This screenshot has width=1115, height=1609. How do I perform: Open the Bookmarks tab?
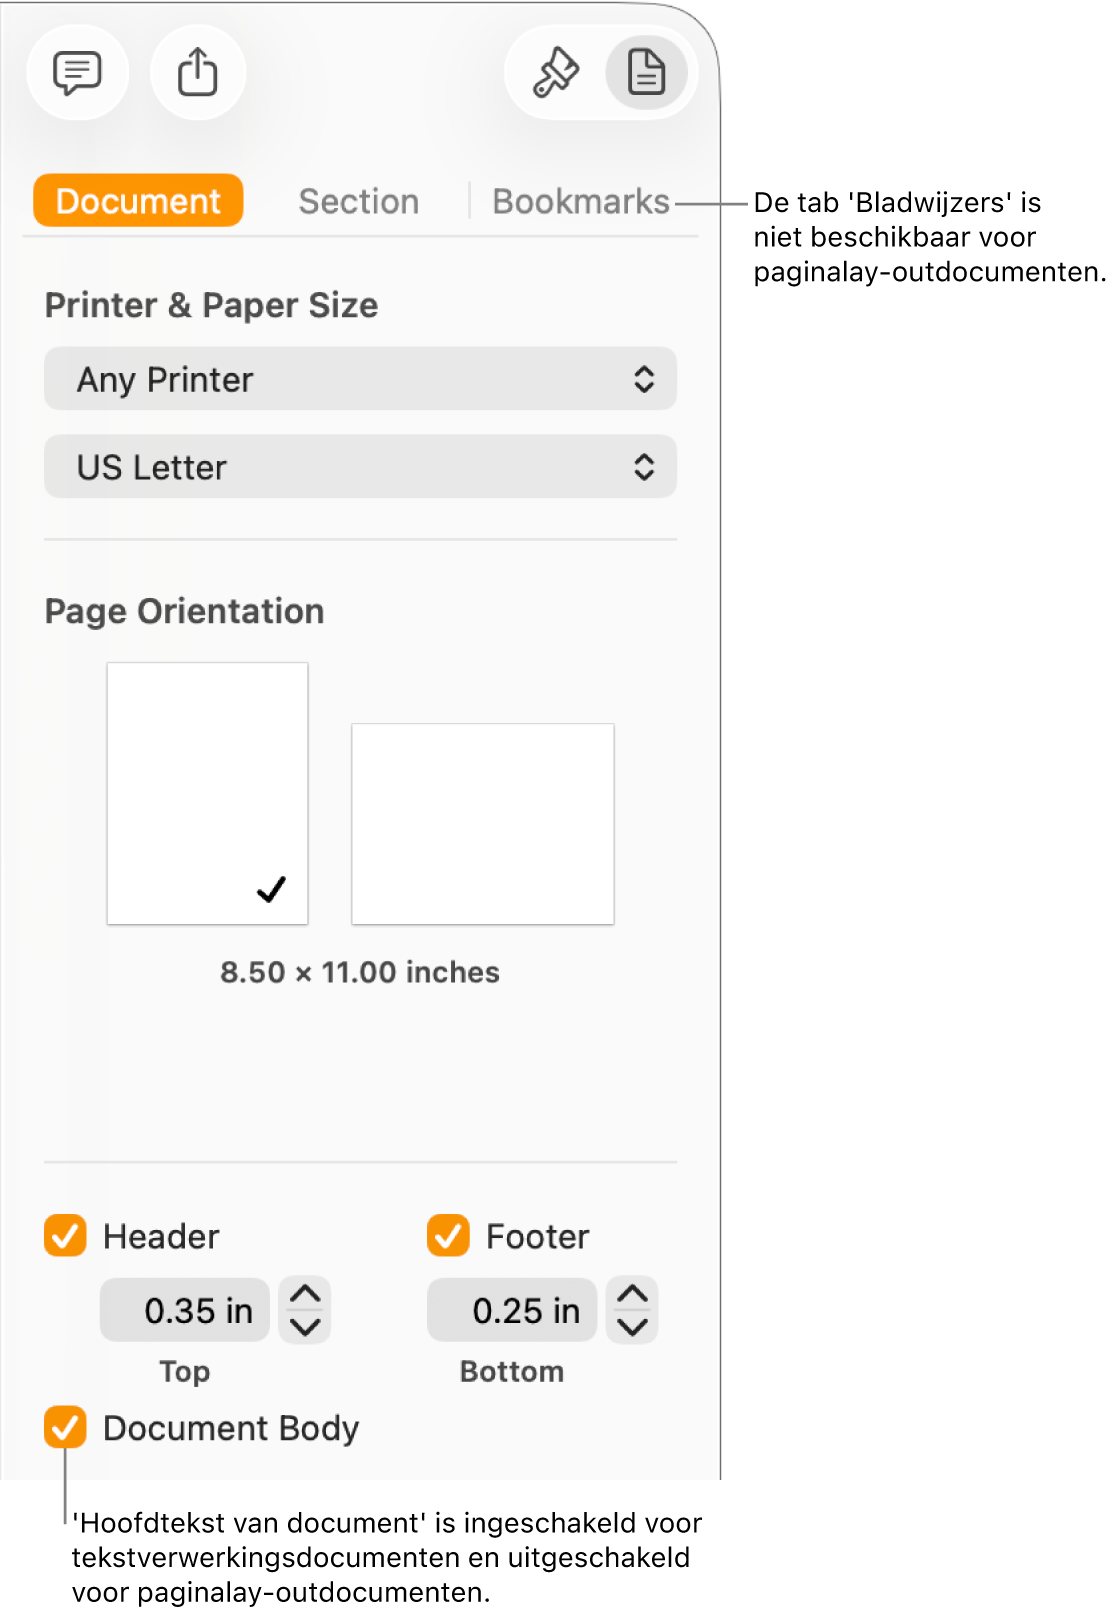click(580, 201)
